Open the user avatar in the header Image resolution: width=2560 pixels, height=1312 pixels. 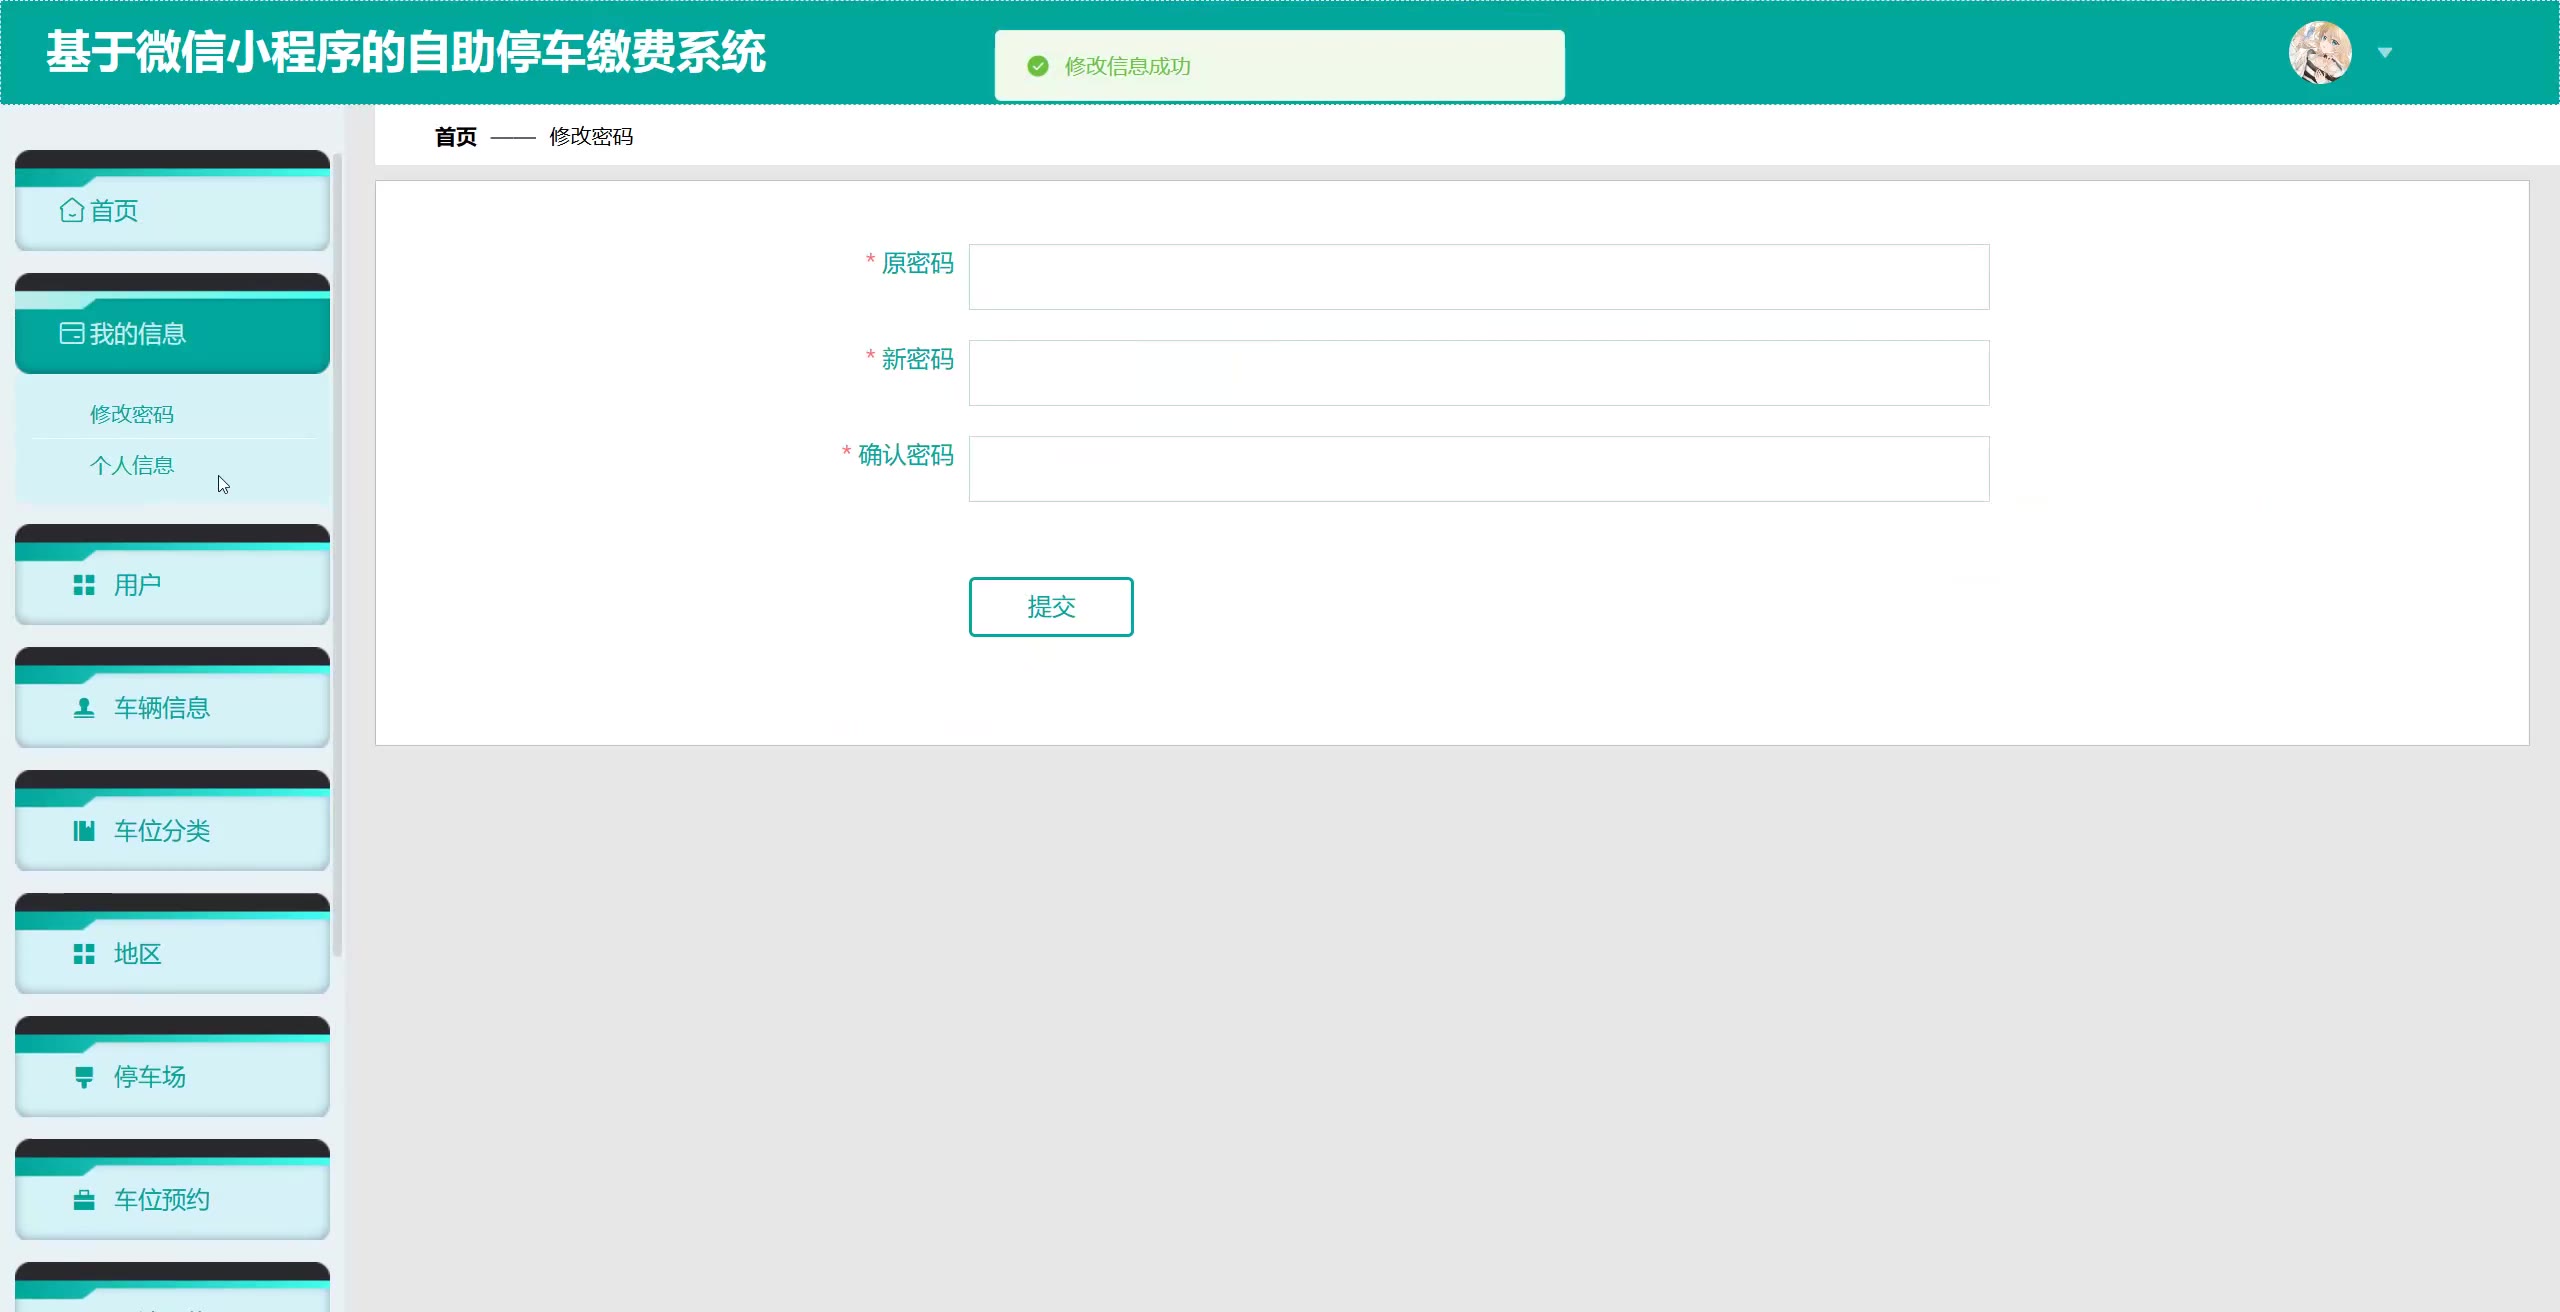point(2319,52)
